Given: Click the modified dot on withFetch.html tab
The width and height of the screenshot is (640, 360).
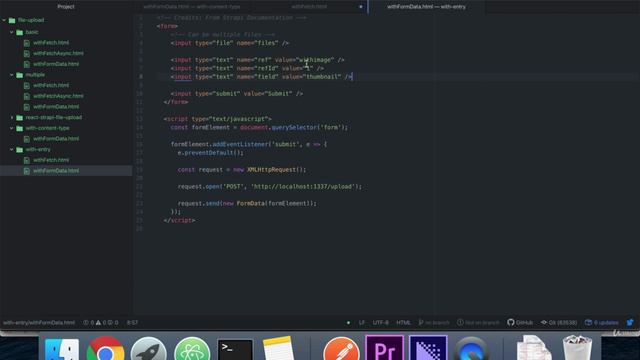Looking at the screenshot, I should [361, 7].
